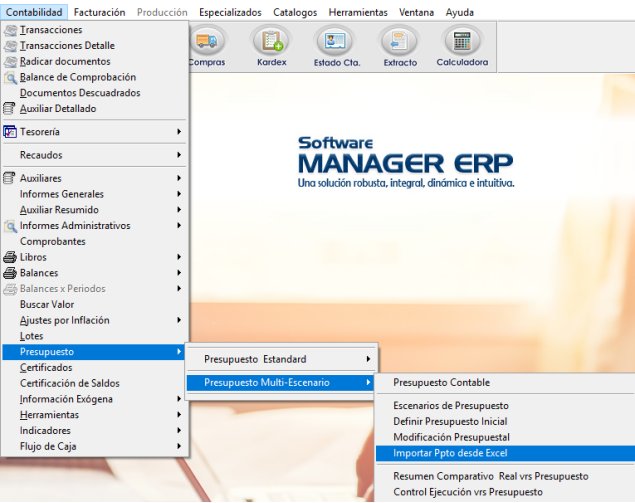Click the Extracto toolbar icon
The height and width of the screenshot is (503, 635).
(399, 41)
